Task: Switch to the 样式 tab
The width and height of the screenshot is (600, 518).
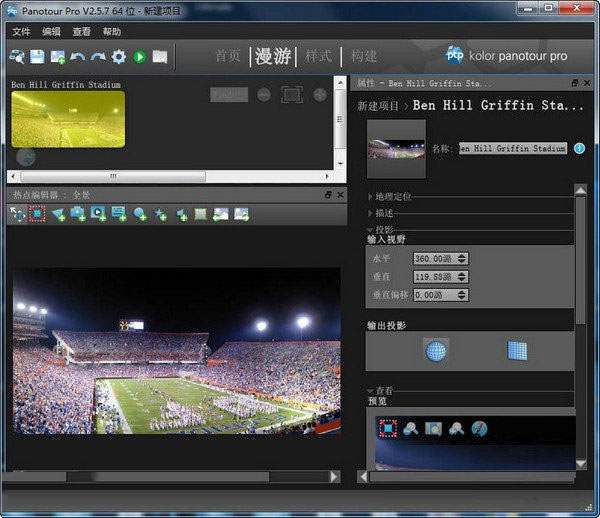Action: coord(317,56)
